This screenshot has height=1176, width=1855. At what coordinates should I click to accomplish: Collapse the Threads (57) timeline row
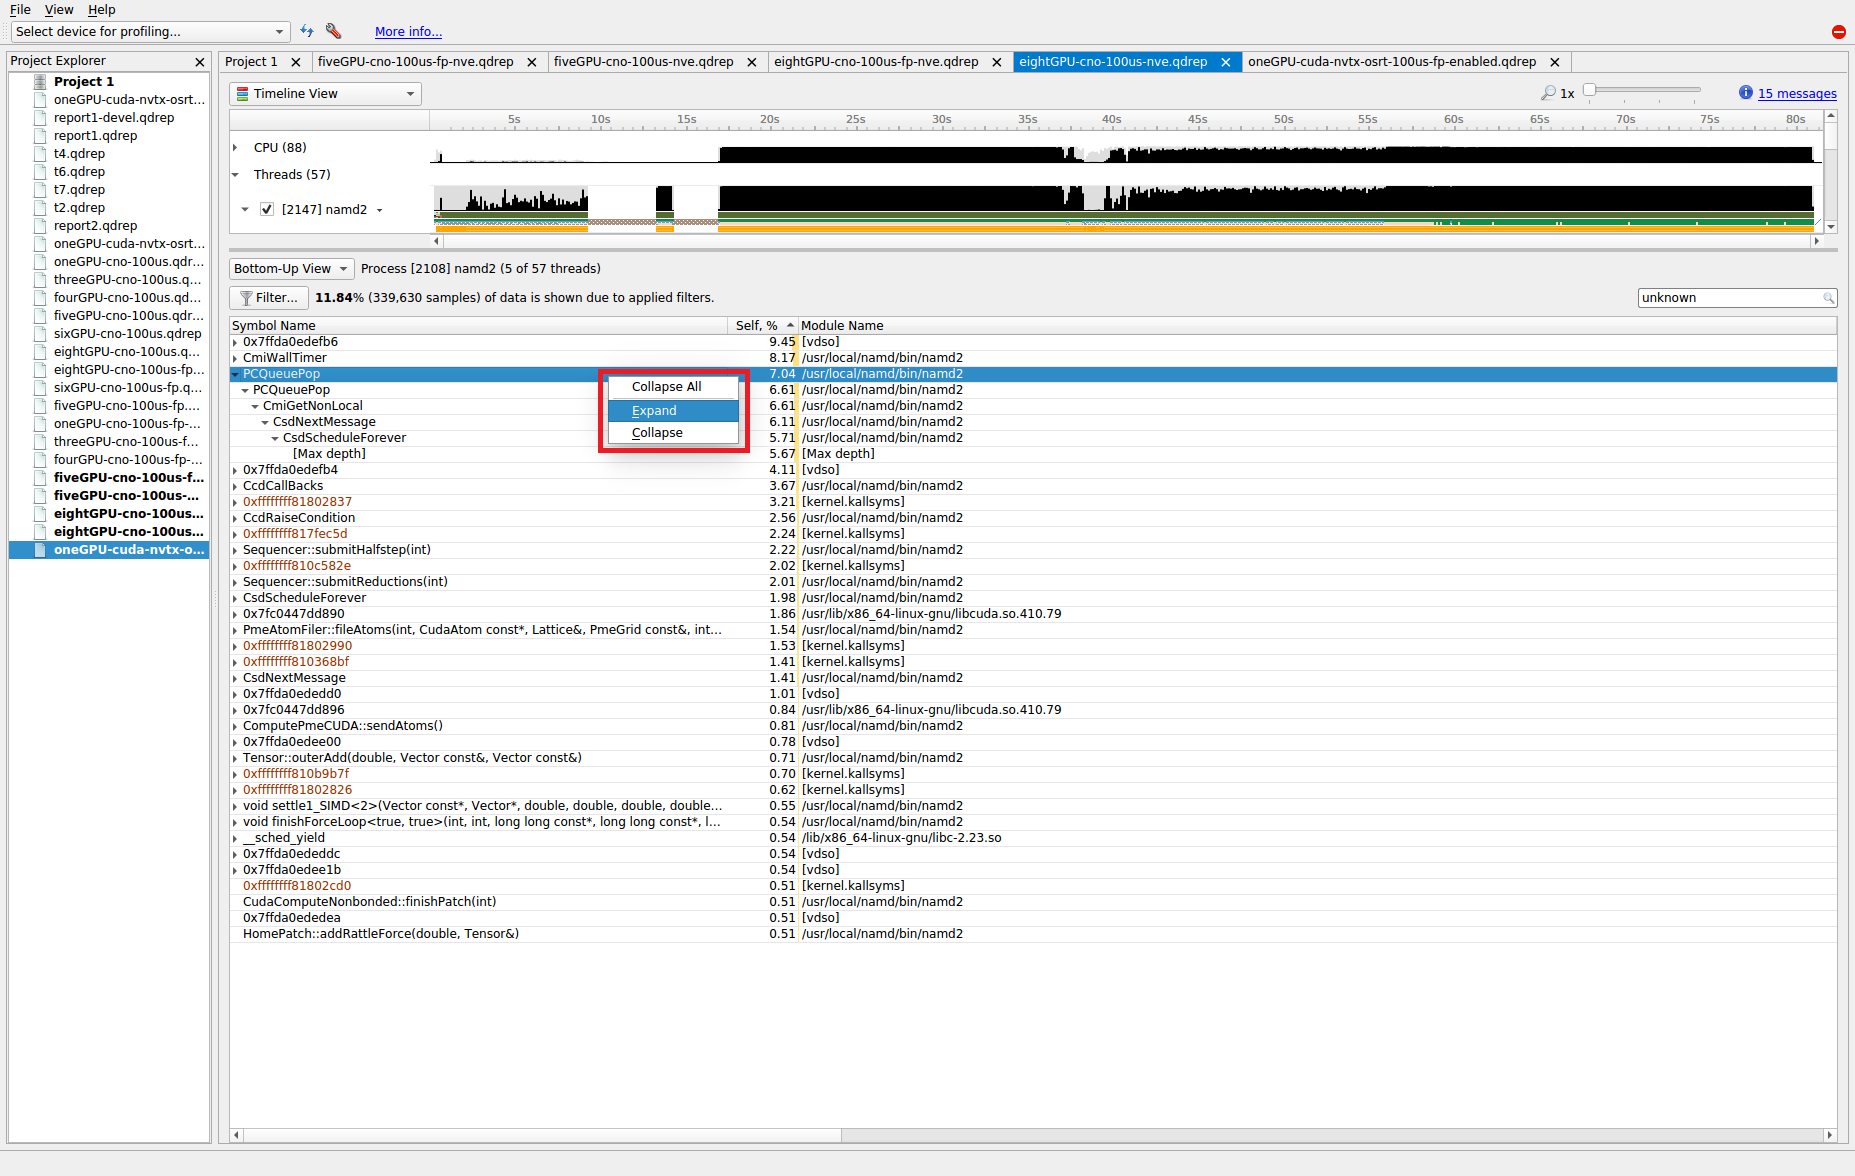click(x=236, y=175)
